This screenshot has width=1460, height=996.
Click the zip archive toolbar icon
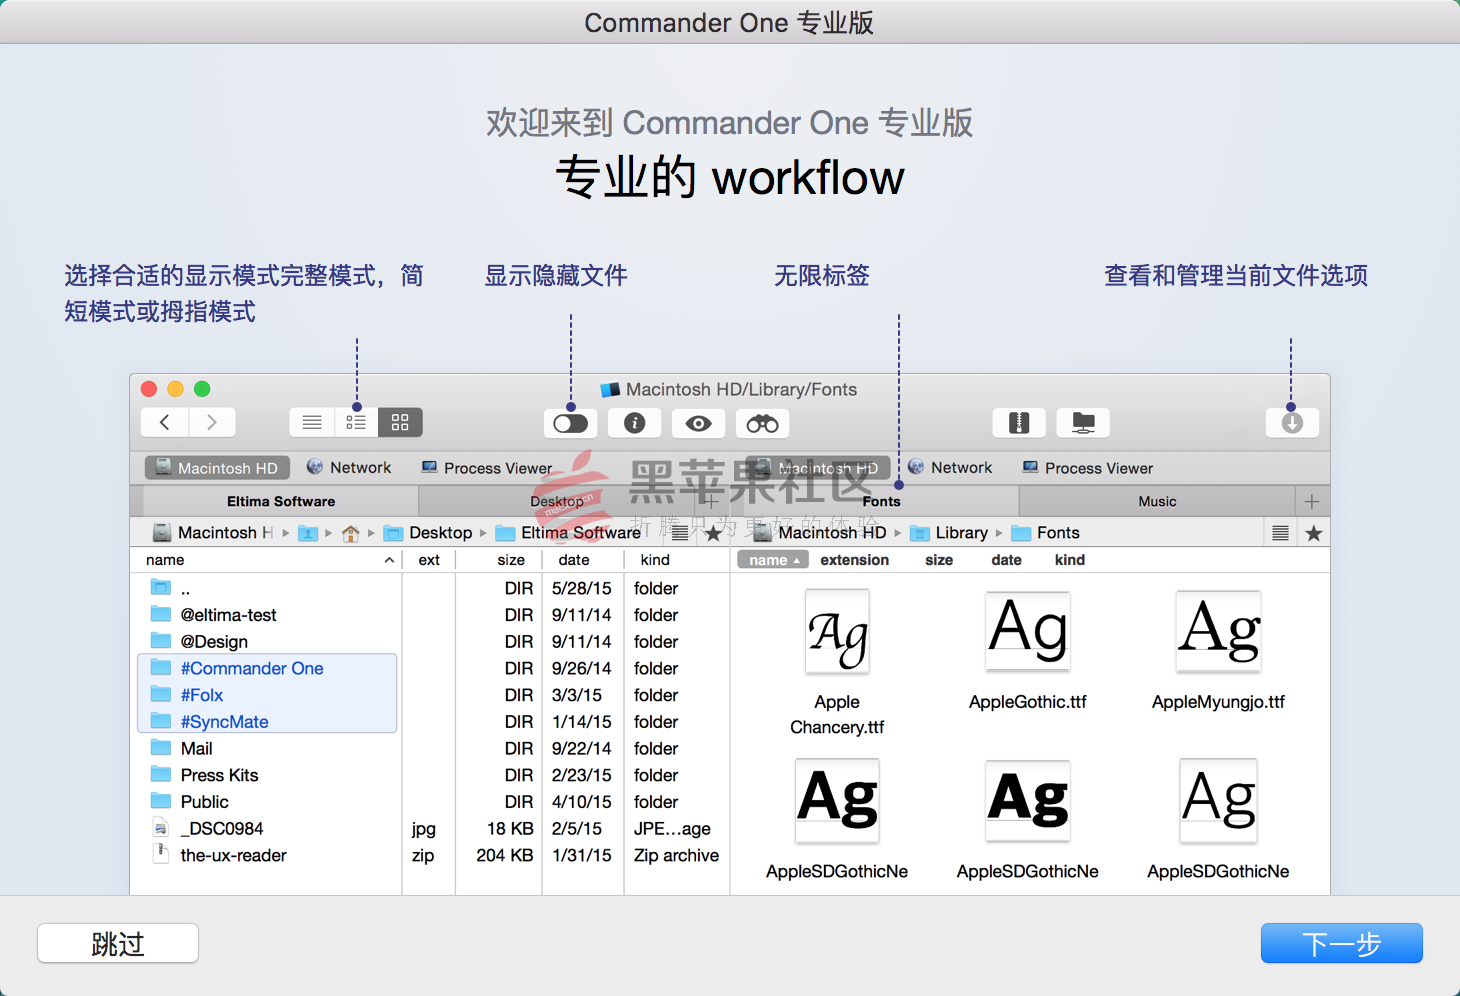pyautogui.click(x=1019, y=423)
